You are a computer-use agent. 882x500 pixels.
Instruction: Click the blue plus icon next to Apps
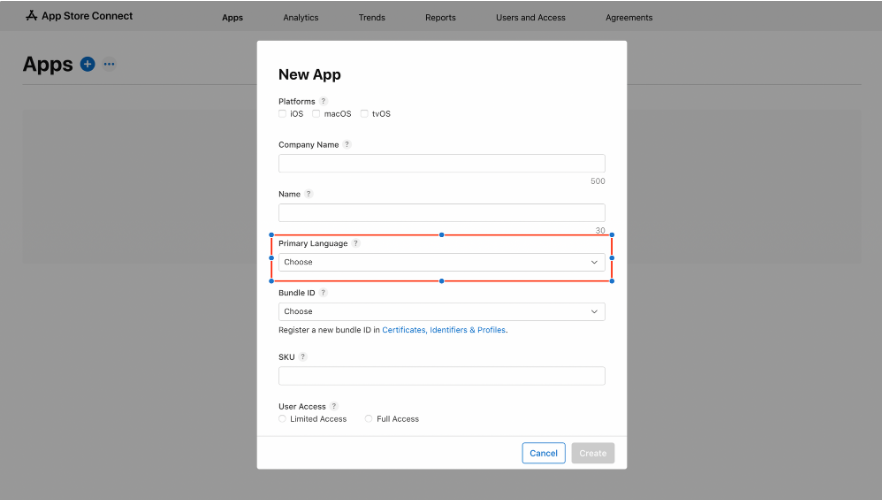click(x=88, y=64)
